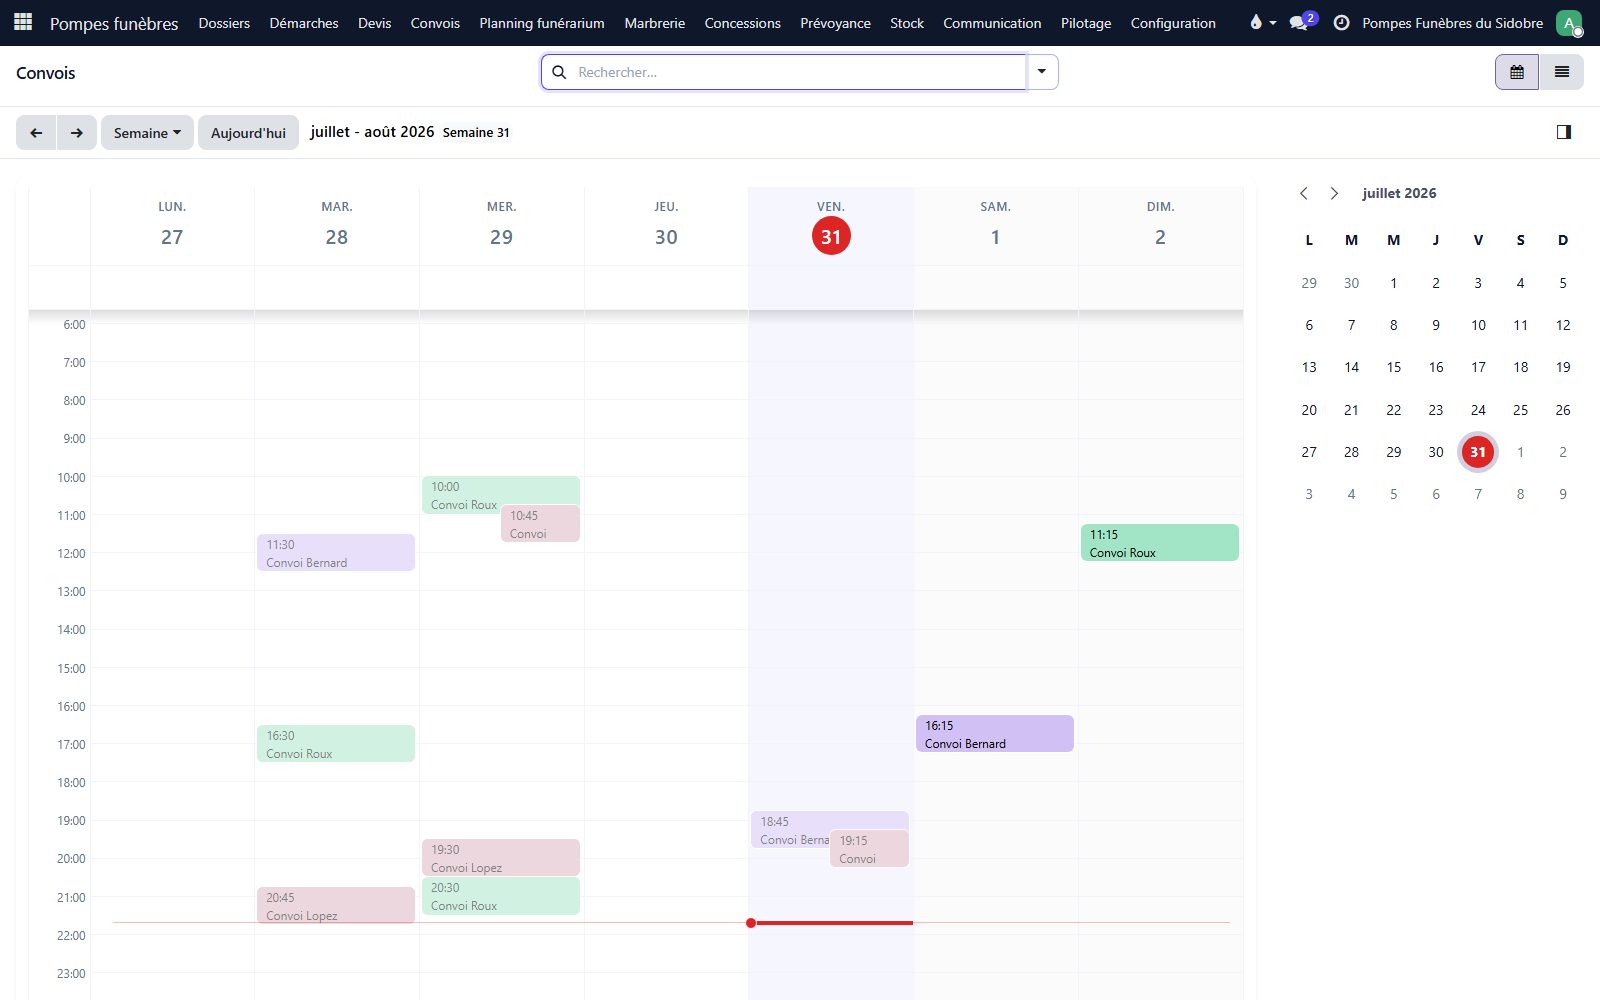Screen dimensions: 1600x1000
Task: Open the Concessions menu
Action: (x=742, y=23)
